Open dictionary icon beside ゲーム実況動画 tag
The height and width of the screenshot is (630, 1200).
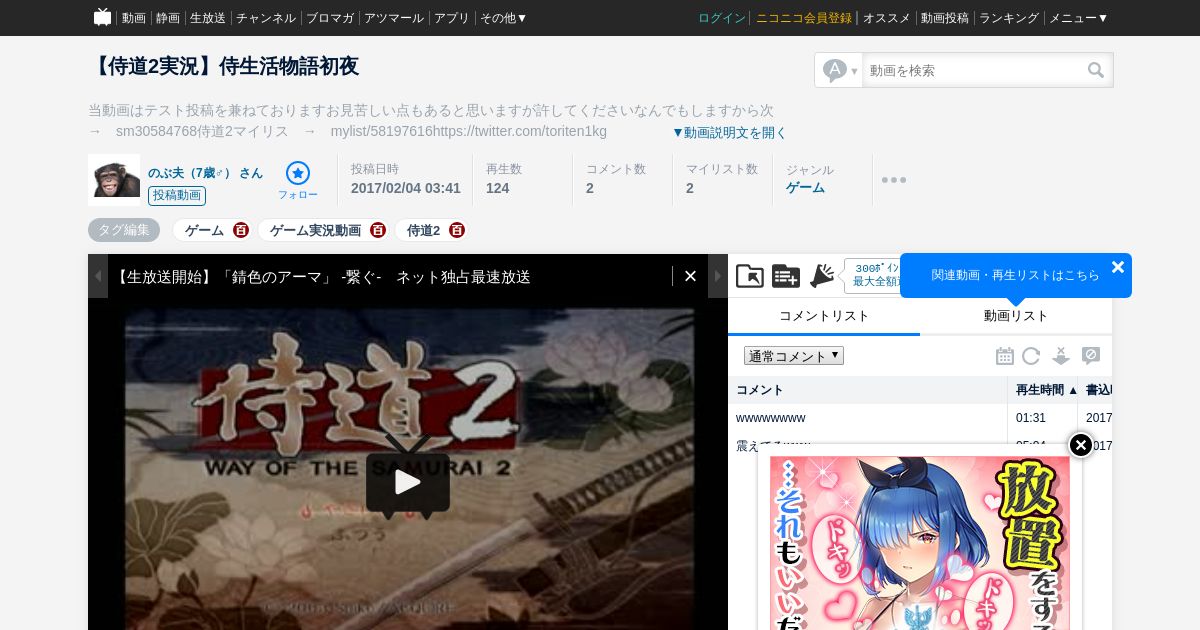377,230
